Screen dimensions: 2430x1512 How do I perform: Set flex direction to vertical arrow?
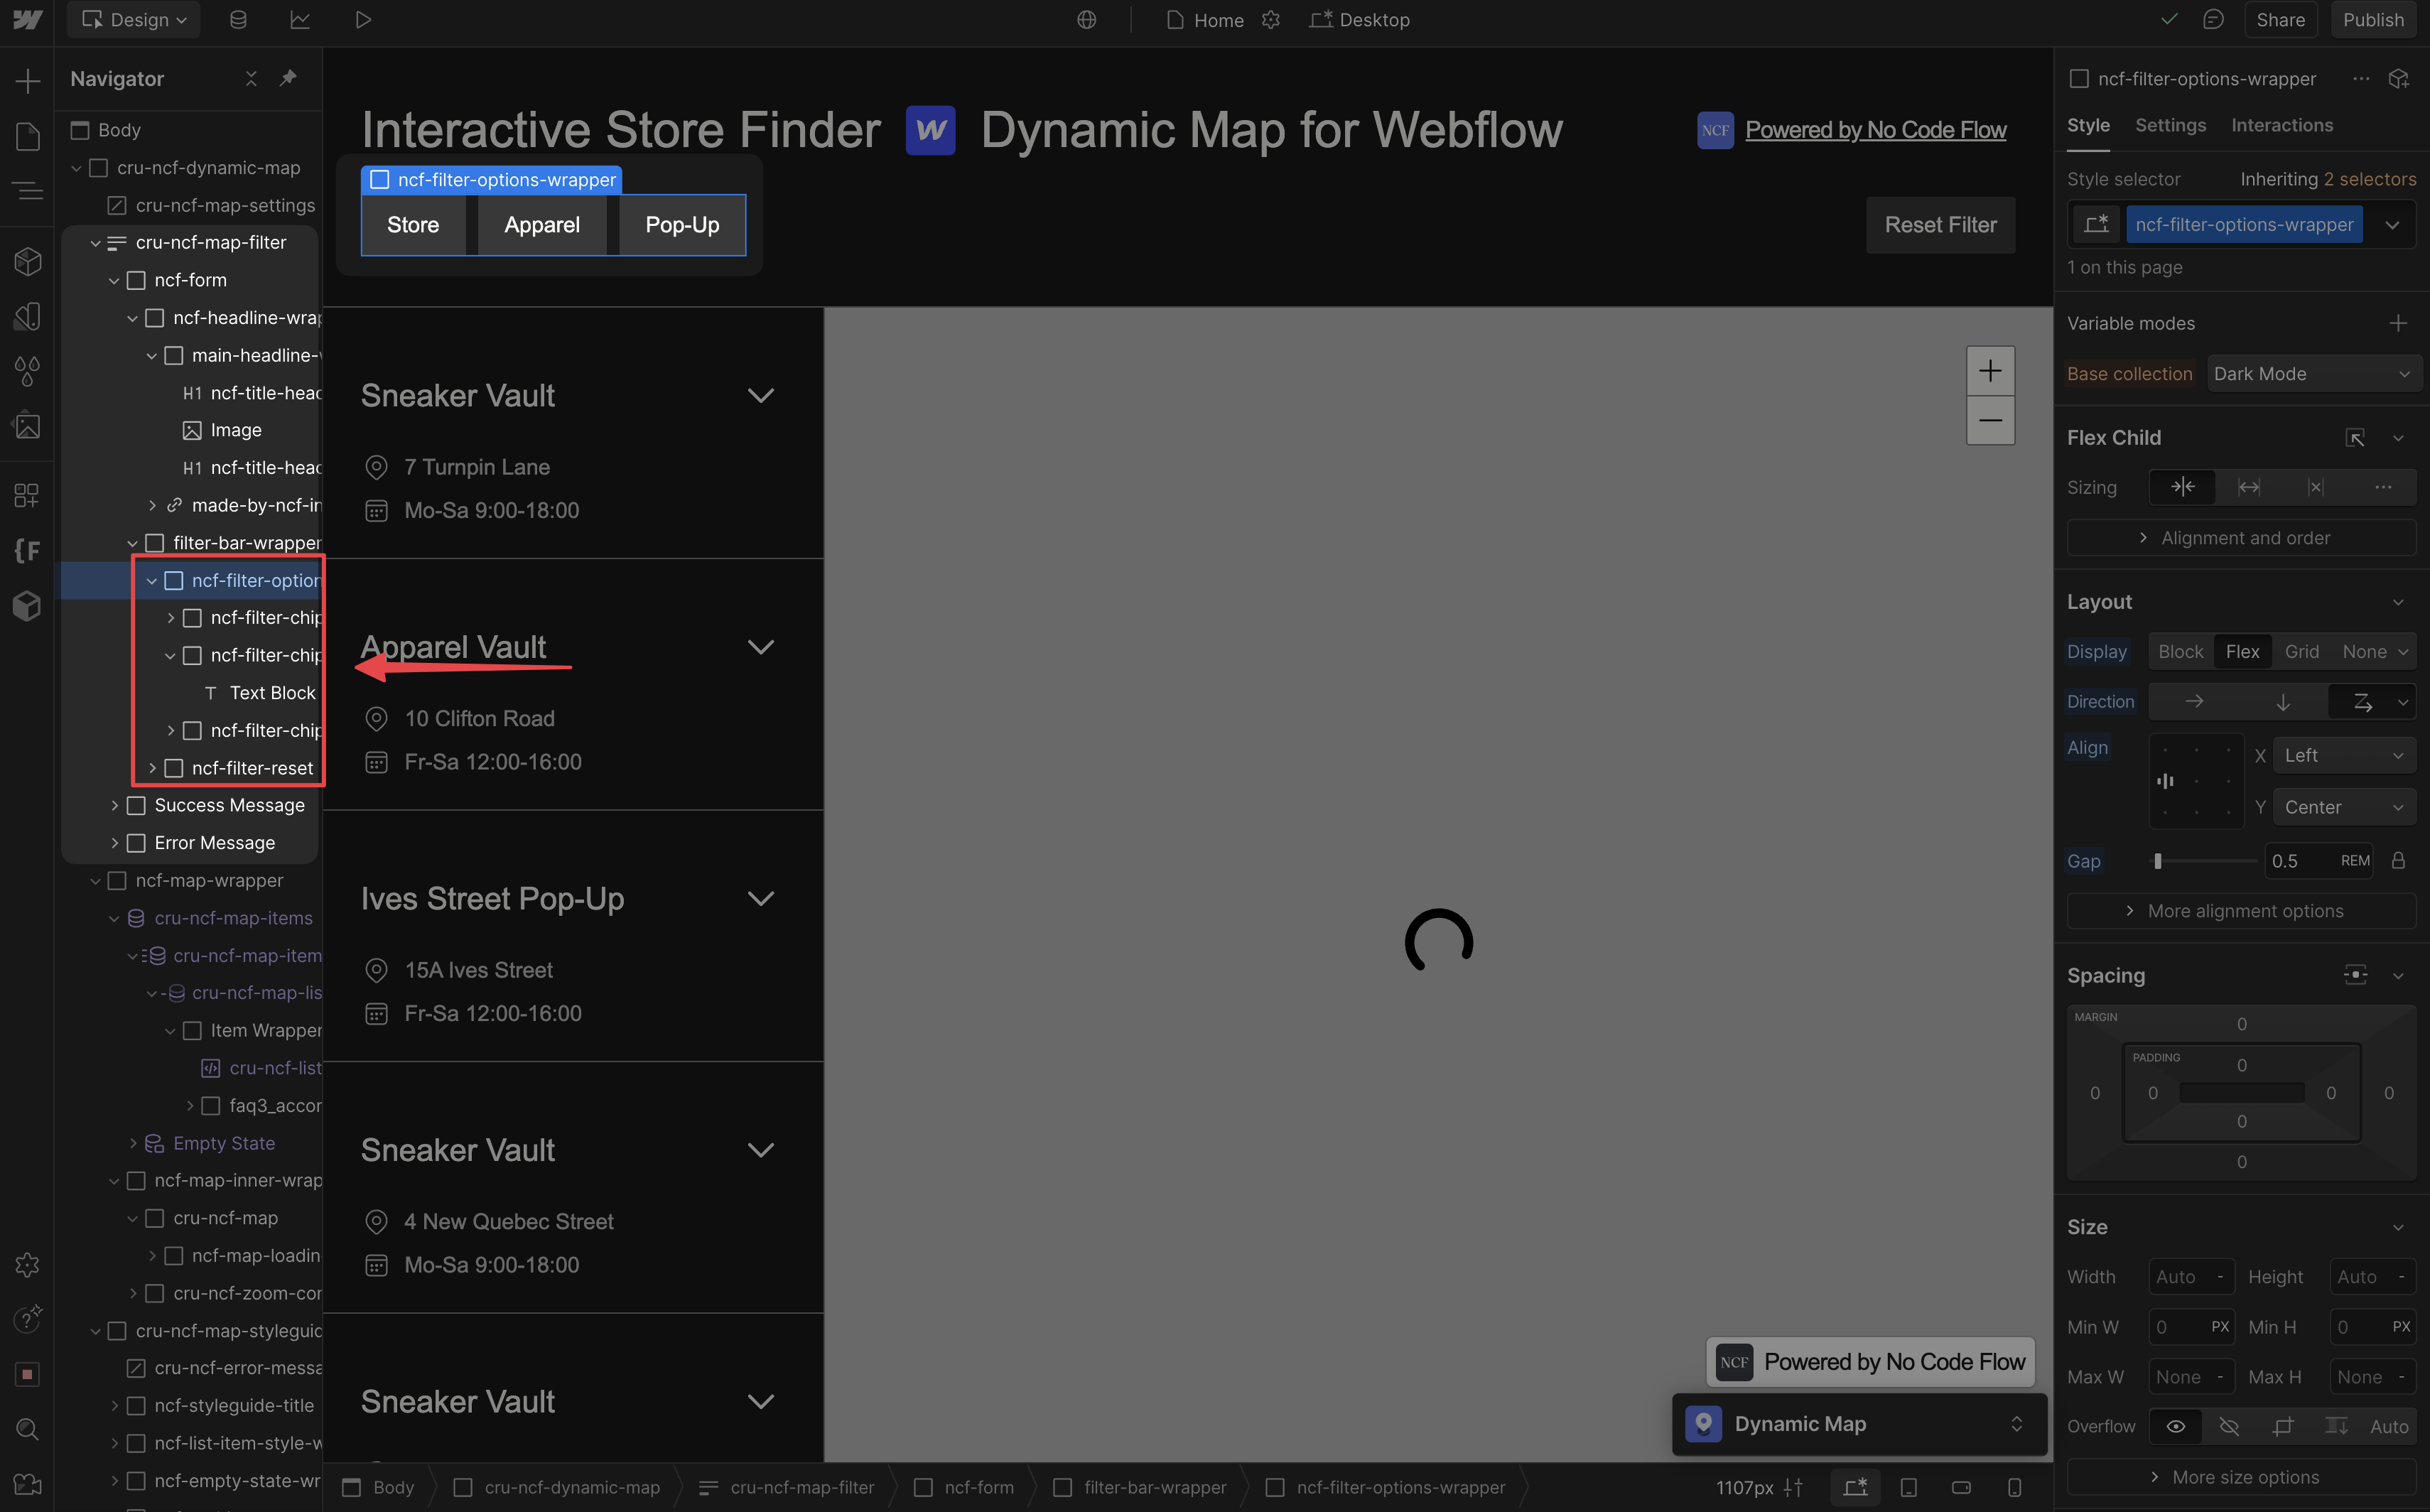click(x=2283, y=702)
